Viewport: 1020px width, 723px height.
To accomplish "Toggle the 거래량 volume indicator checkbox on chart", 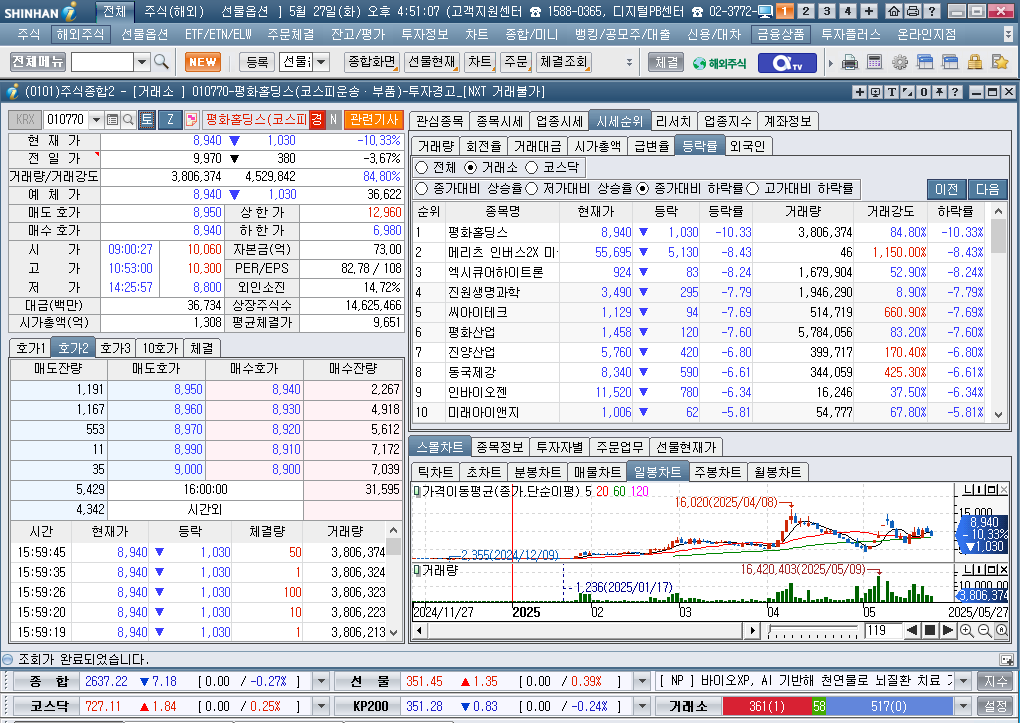I will click(x=417, y=570).
